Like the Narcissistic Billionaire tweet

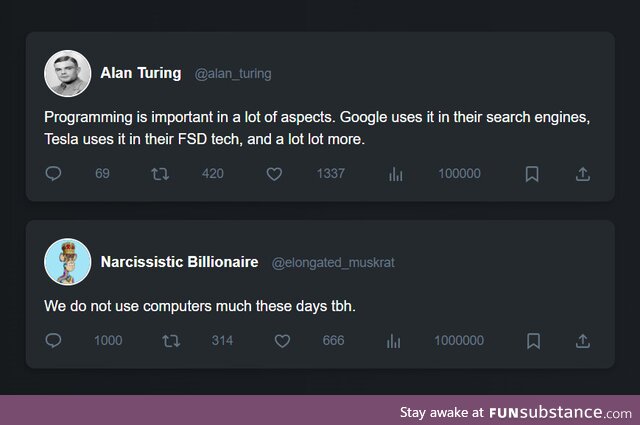pyautogui.click(x=282, y=341)
